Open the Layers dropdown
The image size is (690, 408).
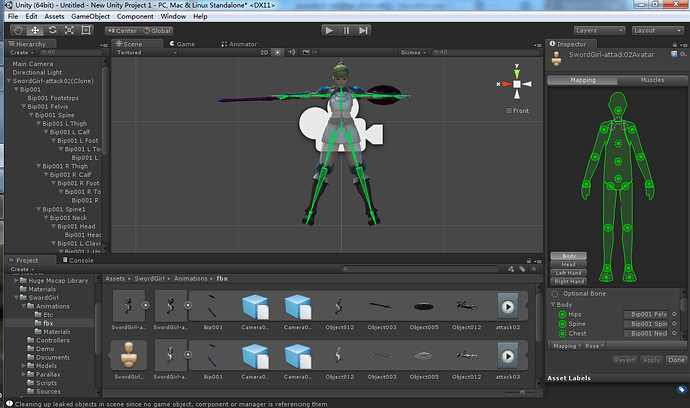coord(599,30)
